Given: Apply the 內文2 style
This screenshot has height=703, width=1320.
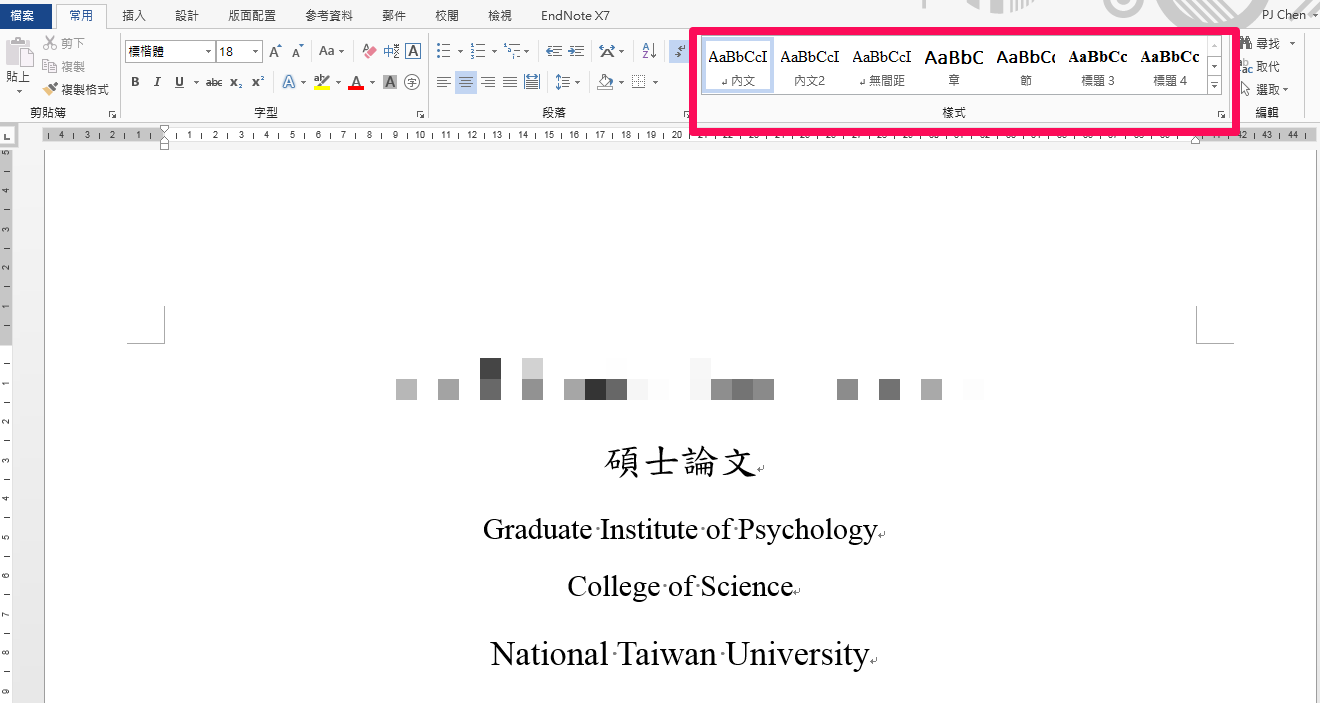Looking at the screenshot, I should (810, 66).
